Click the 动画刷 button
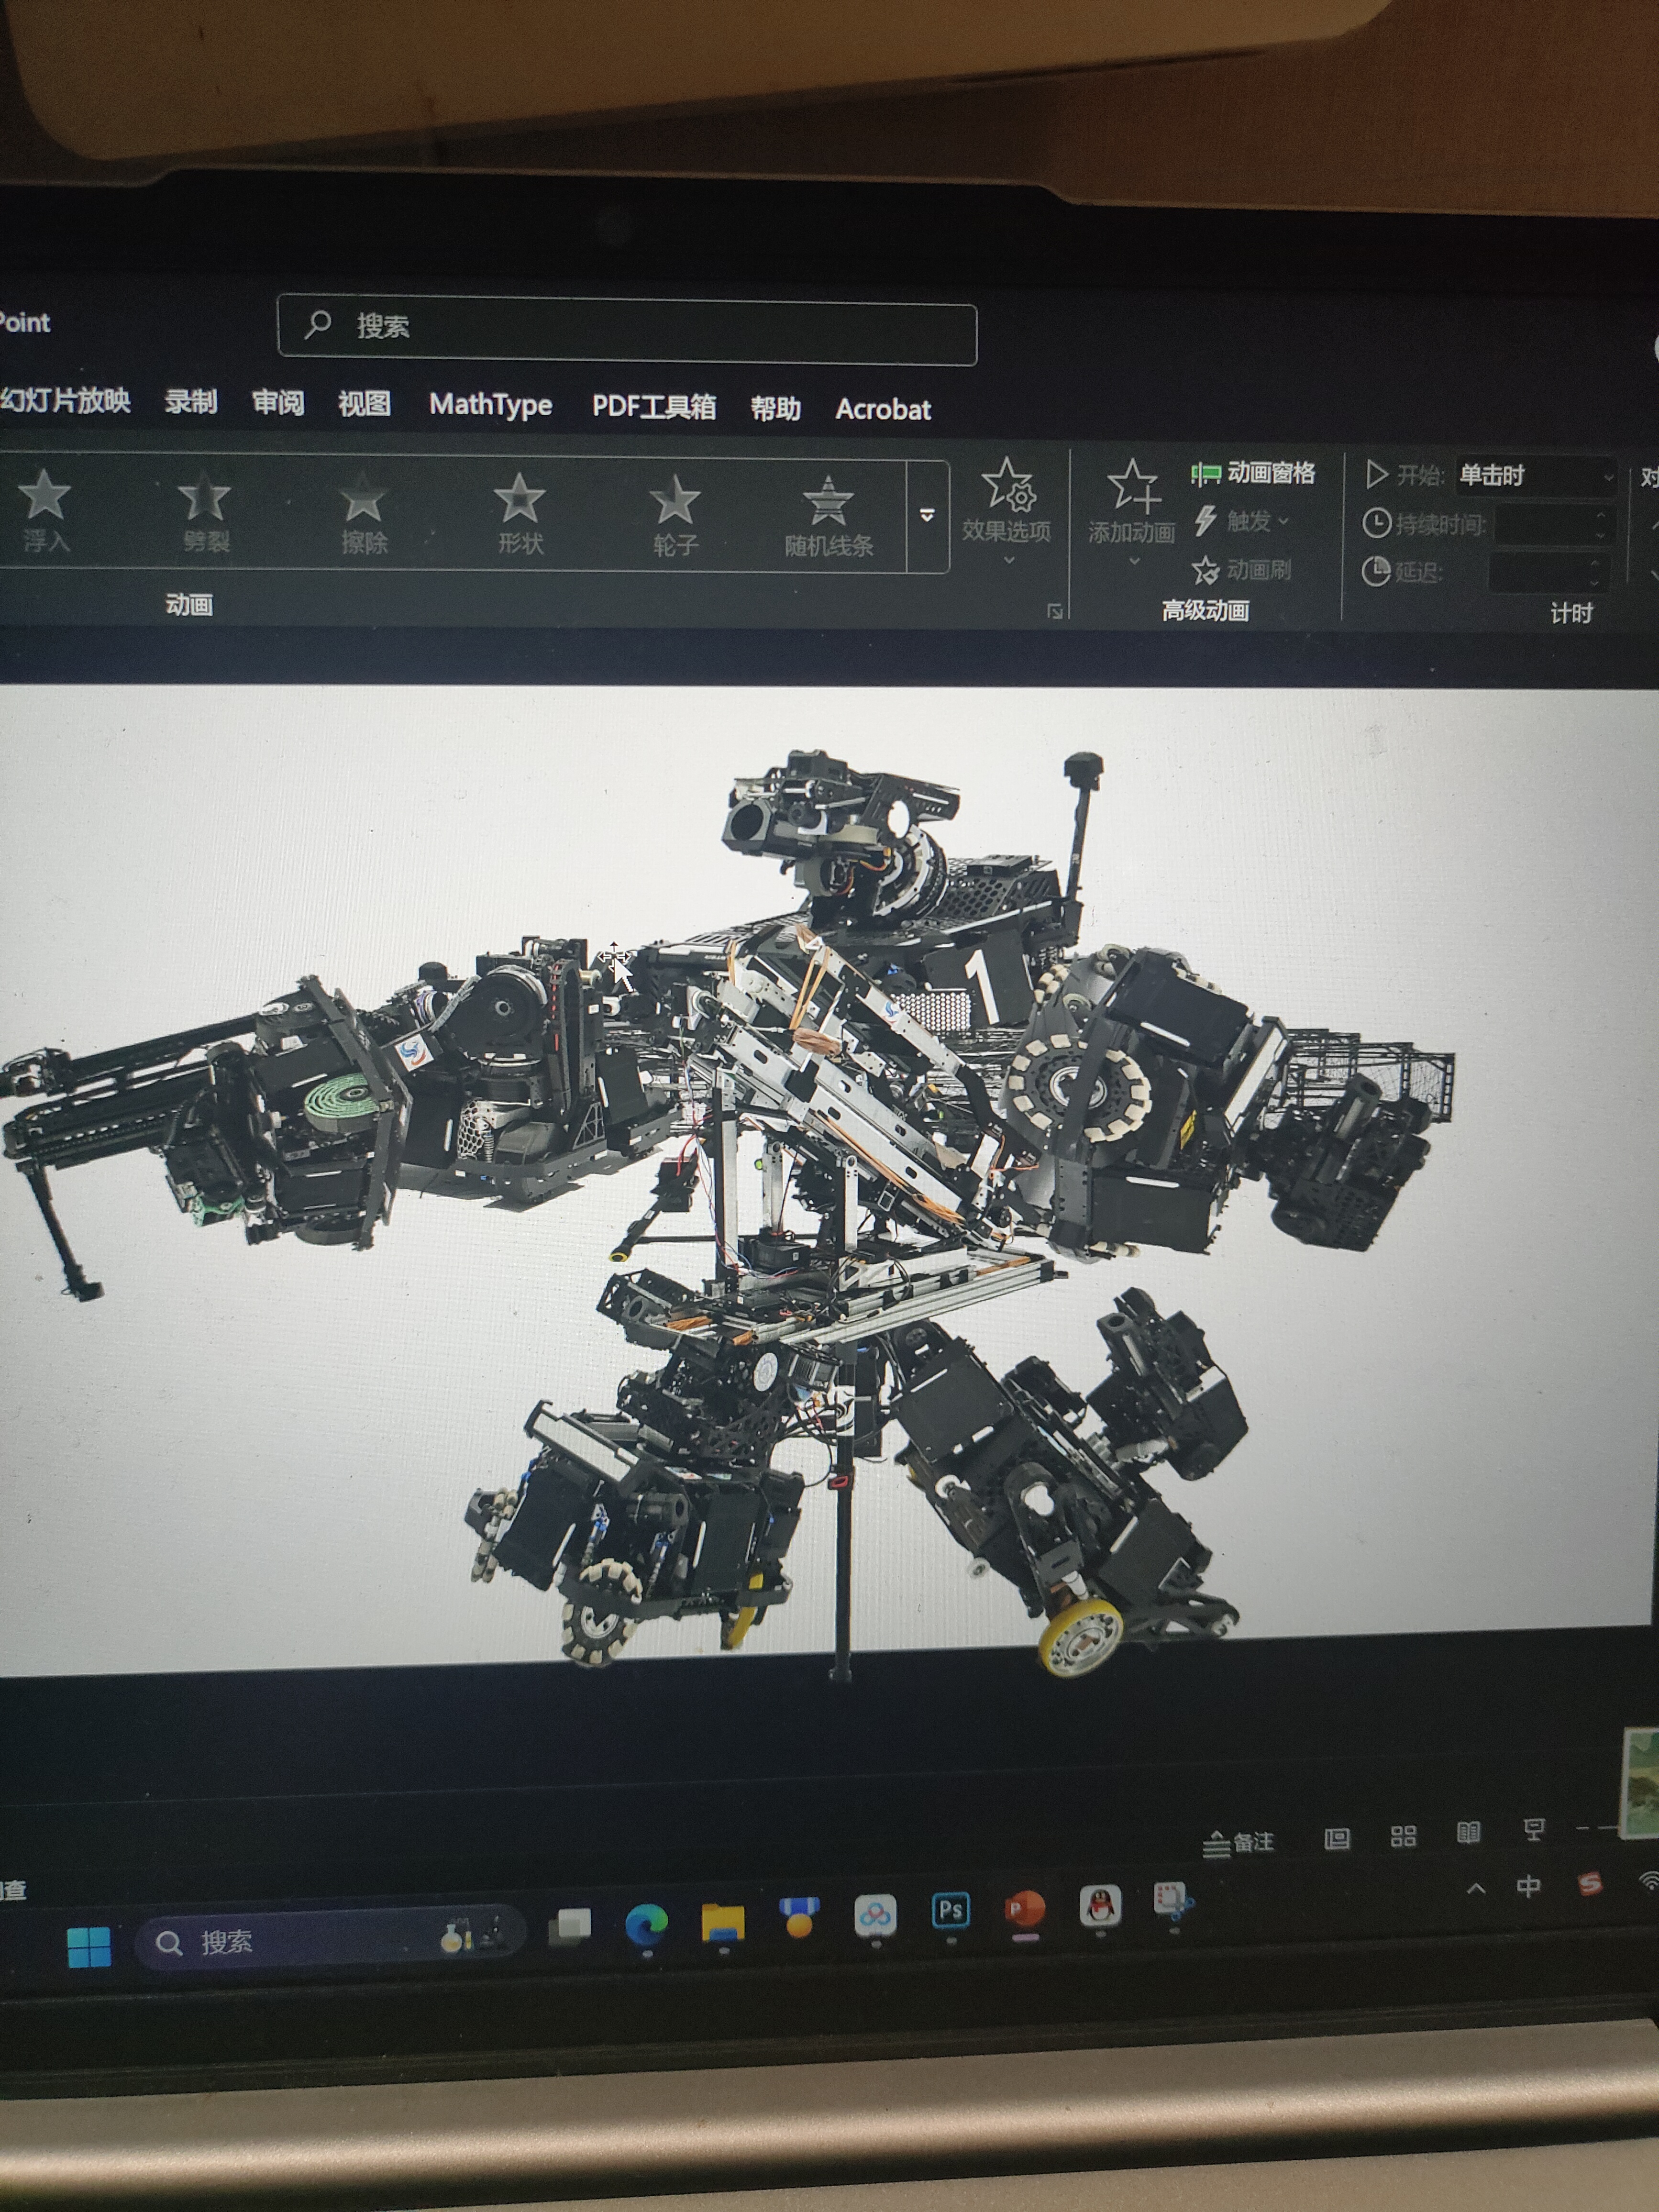This screenshot has height=2212, width=1659. 1241,570
